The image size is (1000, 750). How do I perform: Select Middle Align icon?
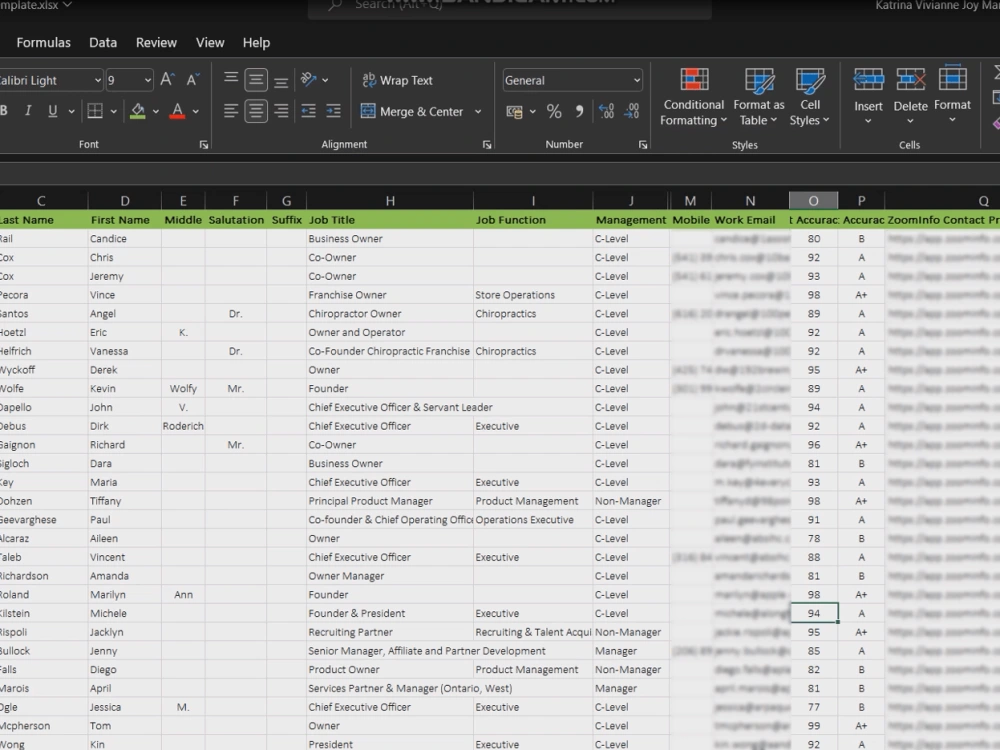(256, 80)
